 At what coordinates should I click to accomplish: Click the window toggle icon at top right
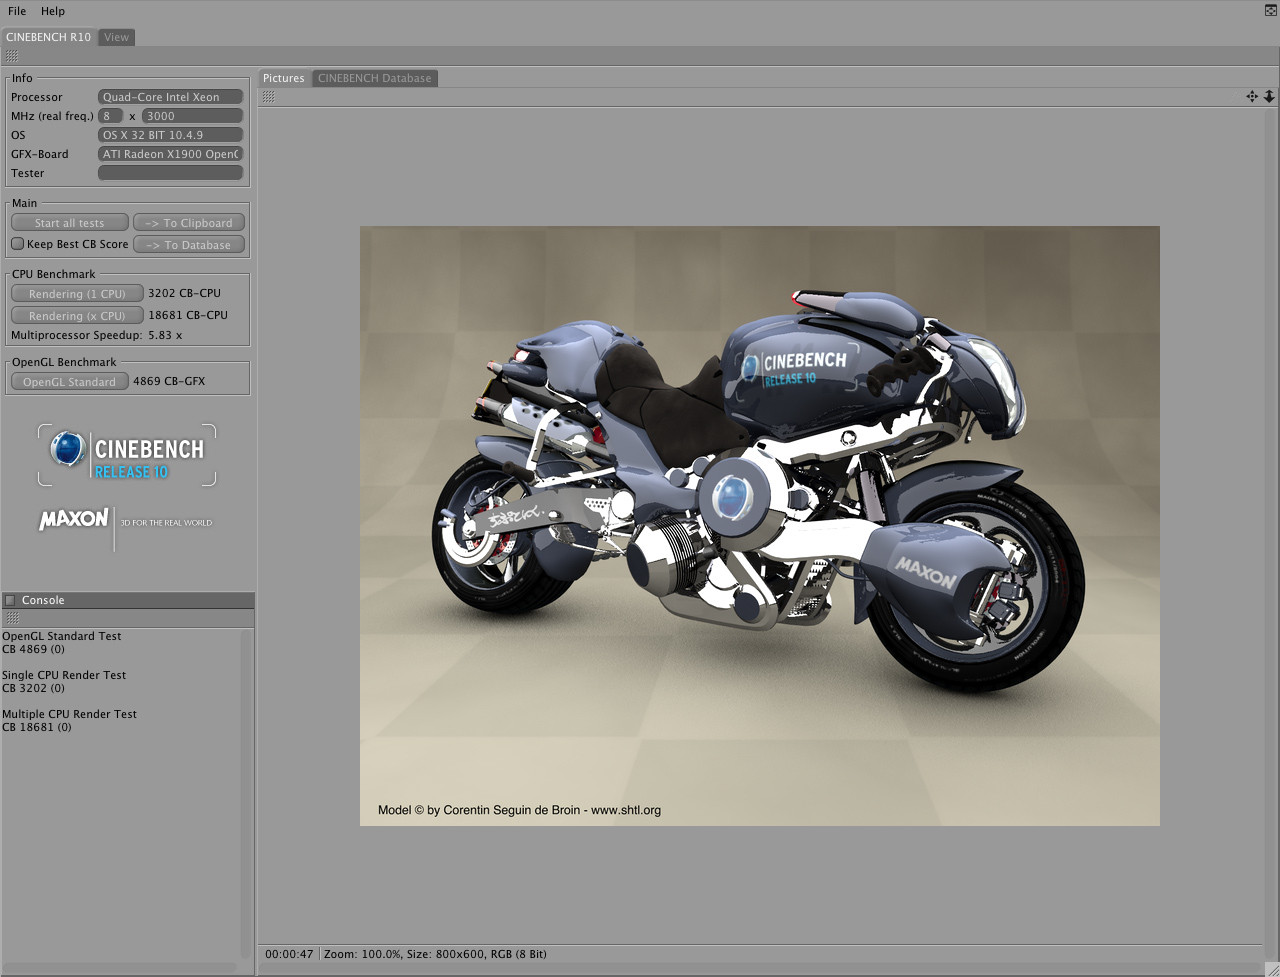click(x=1271, y=10)
